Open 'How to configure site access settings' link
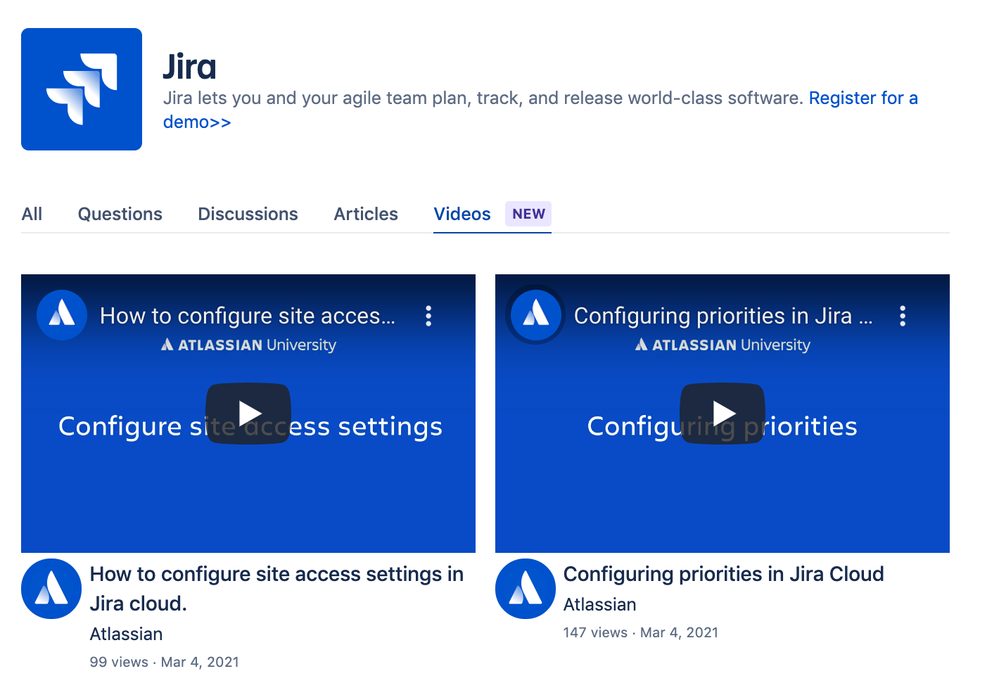The width and height of the screenshot is (999, 678). 277,589
